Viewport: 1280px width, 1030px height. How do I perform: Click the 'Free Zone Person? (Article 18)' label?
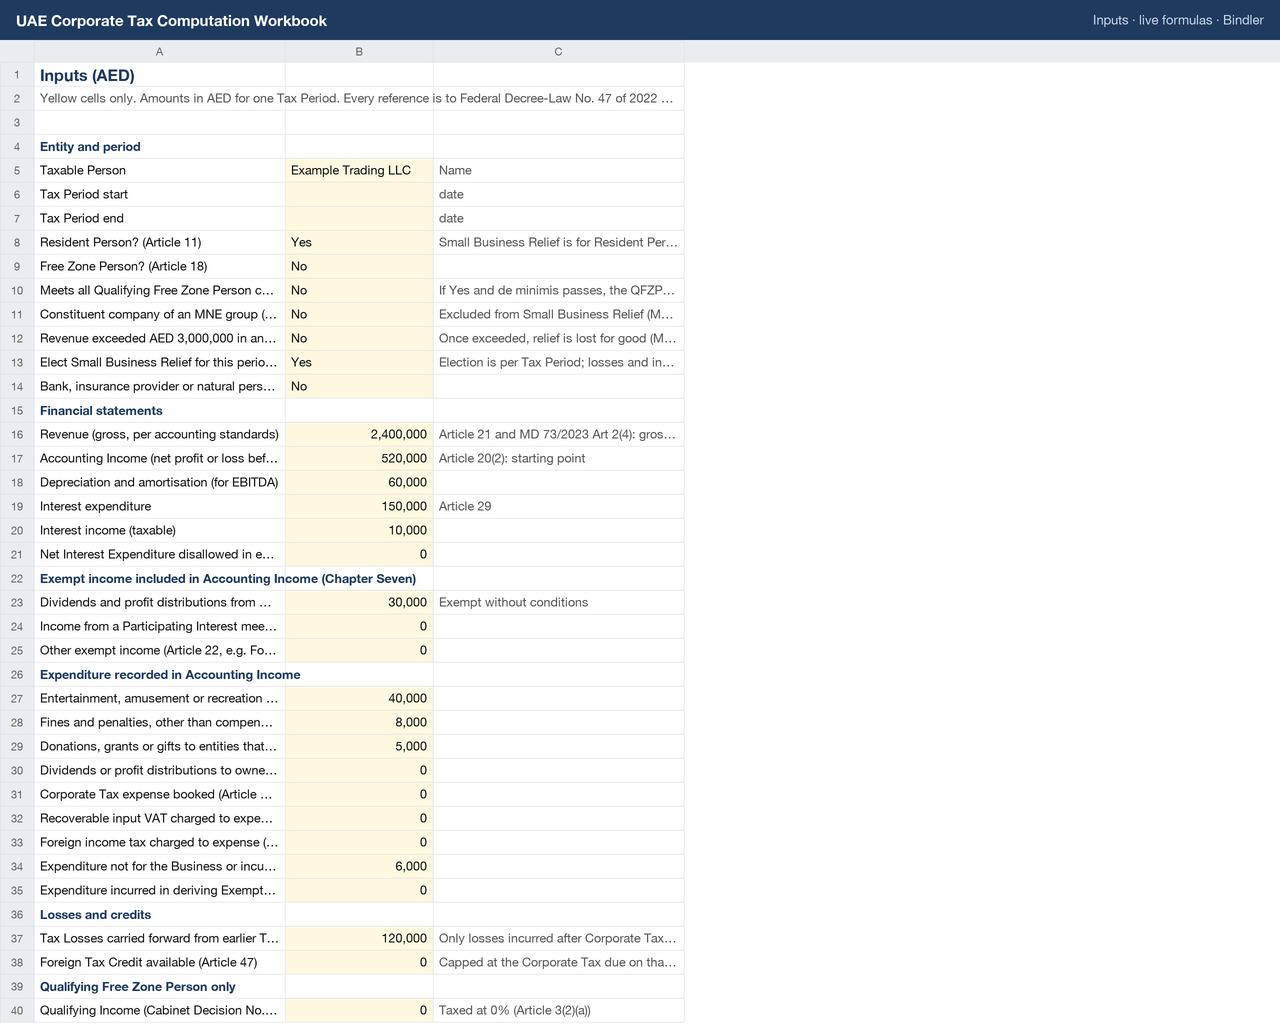click(x=124, y=266)
